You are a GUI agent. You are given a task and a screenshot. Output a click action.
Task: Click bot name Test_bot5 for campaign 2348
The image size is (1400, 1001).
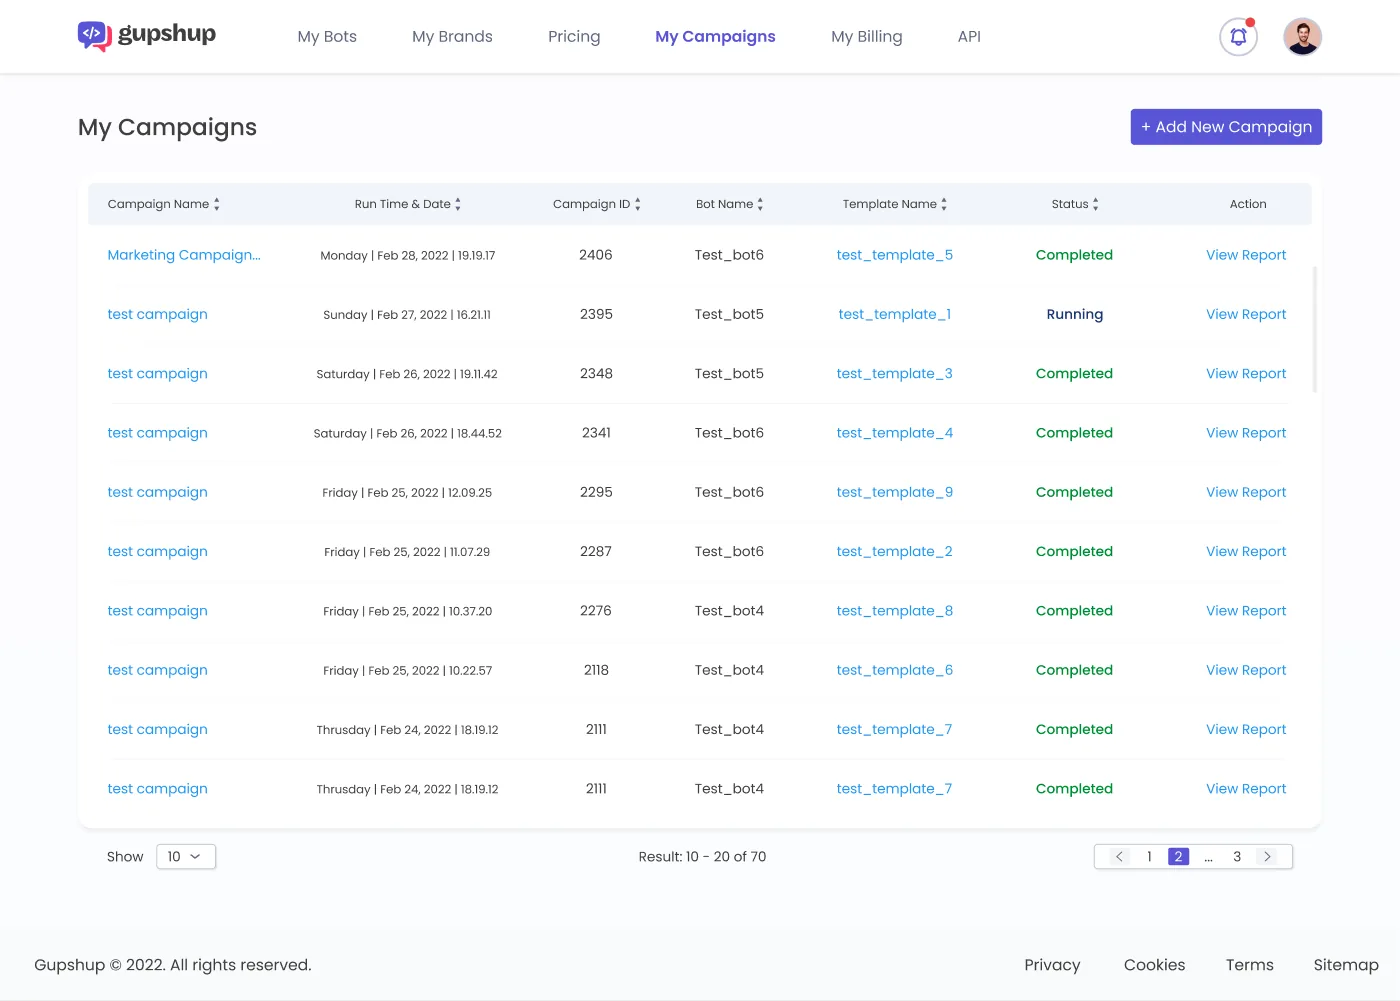(729, 374)
